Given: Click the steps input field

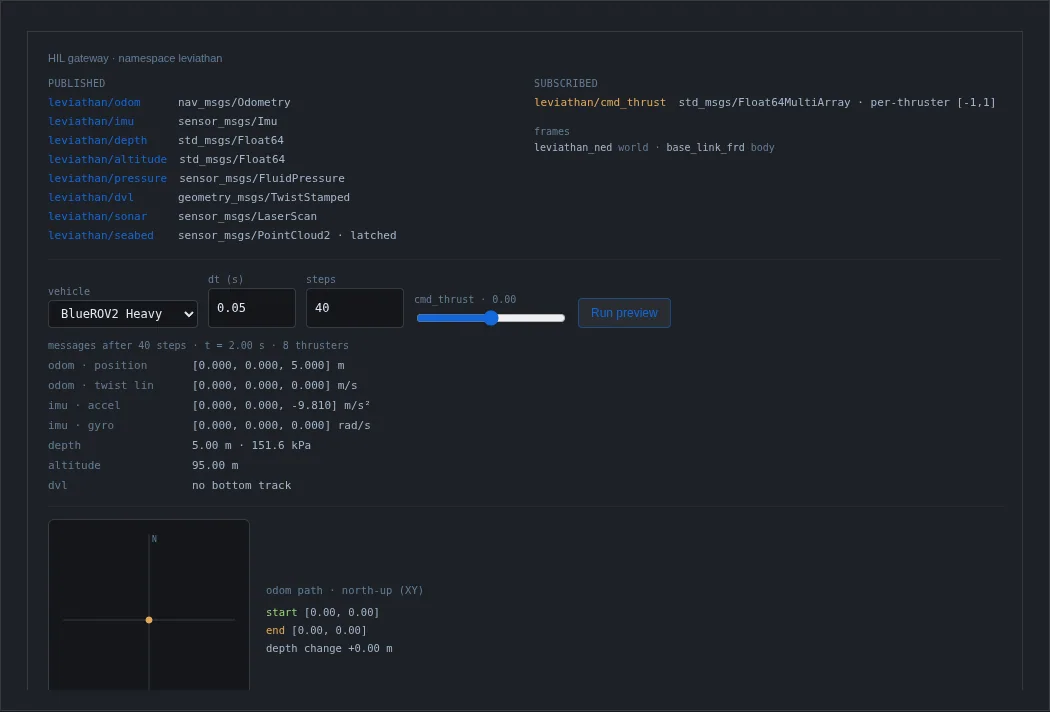Looking at the screenshot, I should 355,307.
